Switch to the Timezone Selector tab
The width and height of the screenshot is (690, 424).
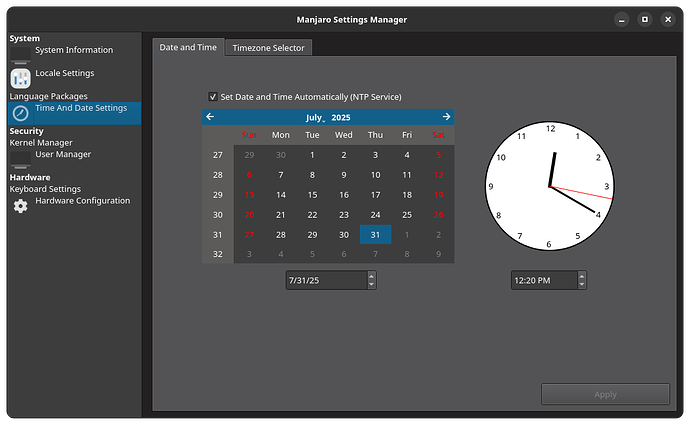click(268, 48)
